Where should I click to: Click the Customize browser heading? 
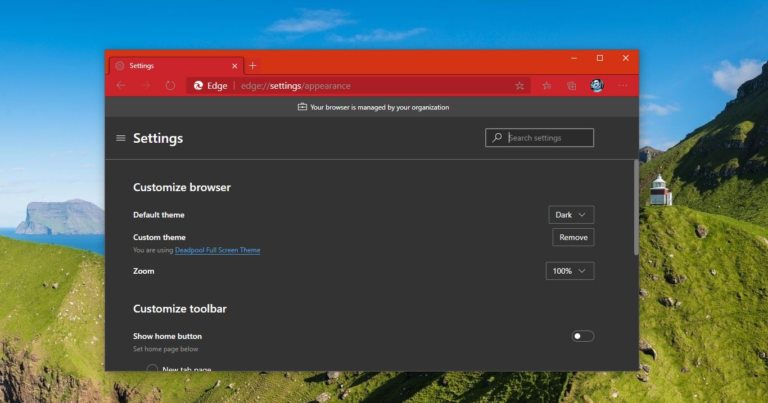(x=182, y=187)
